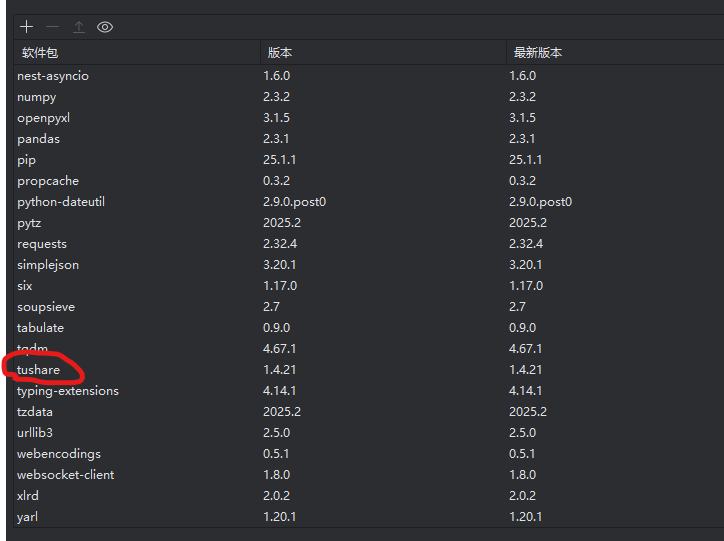
Task: Select the tushare package
Action: pyautogui.click(x=38, y=370)
